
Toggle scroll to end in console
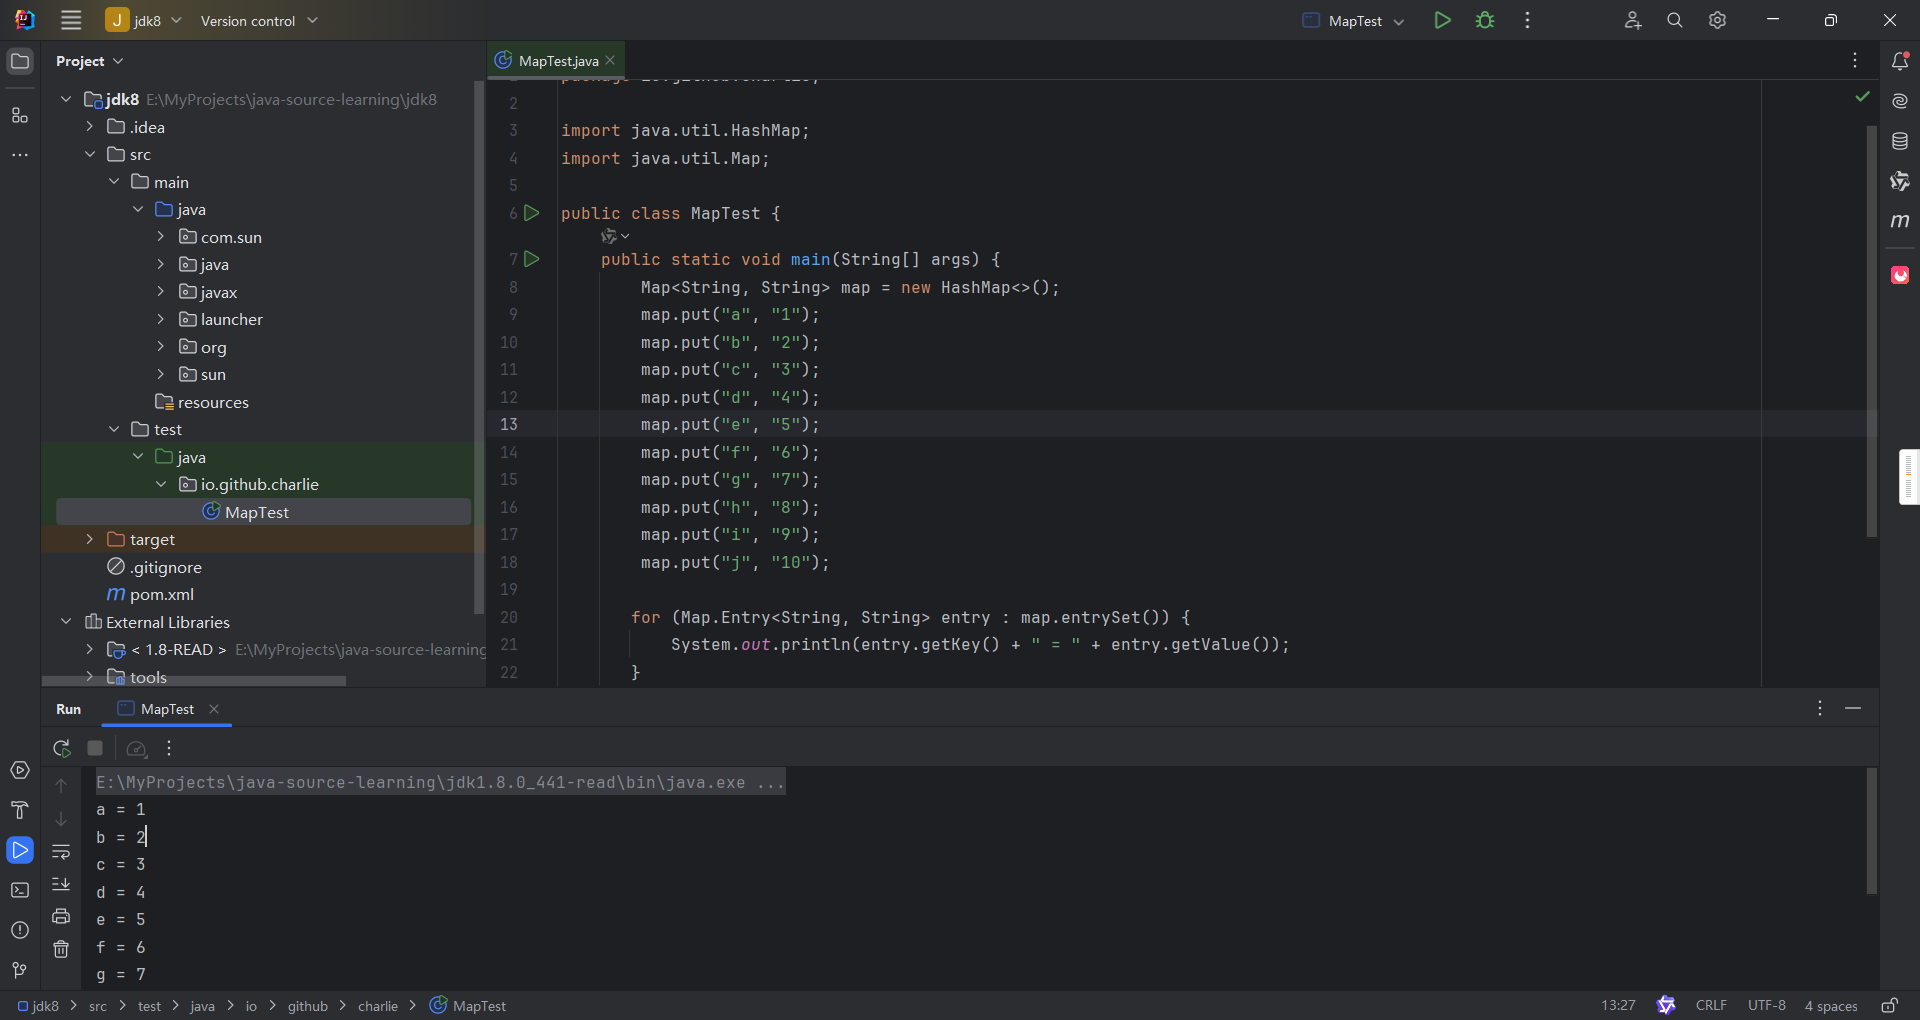[61, 884]
